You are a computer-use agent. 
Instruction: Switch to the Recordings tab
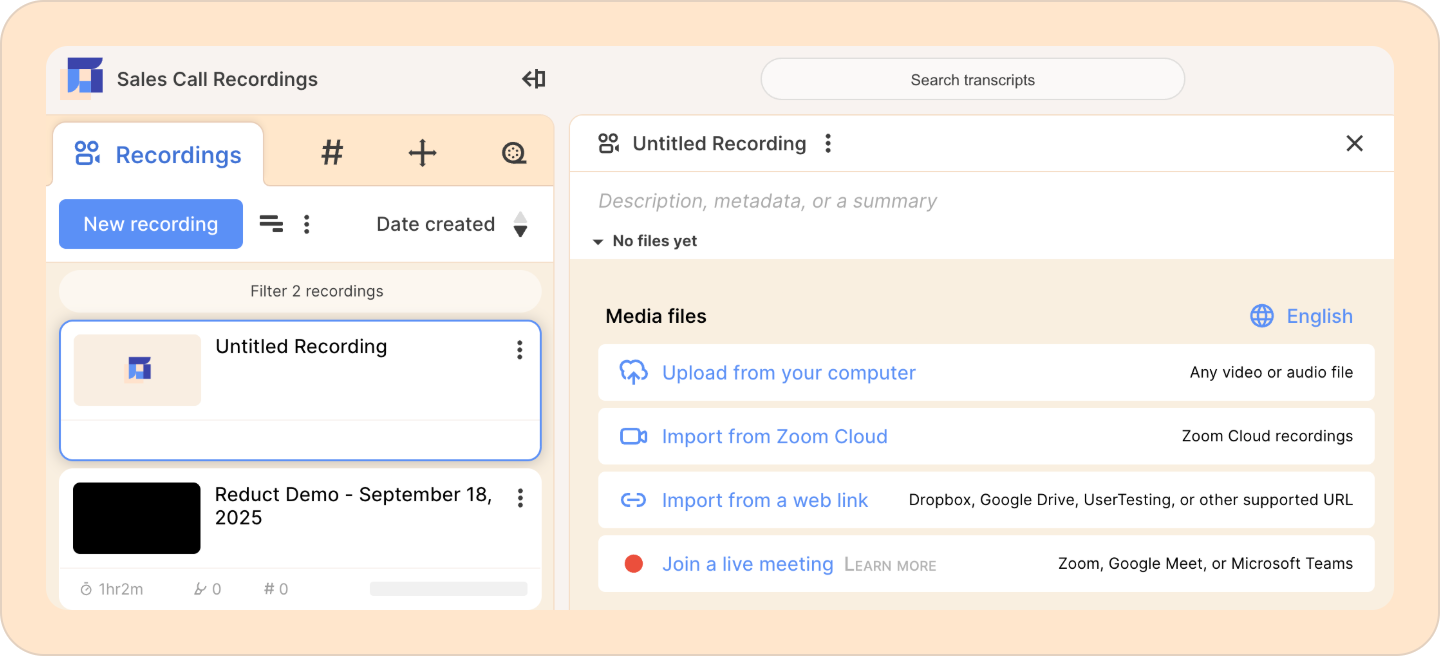158,155
